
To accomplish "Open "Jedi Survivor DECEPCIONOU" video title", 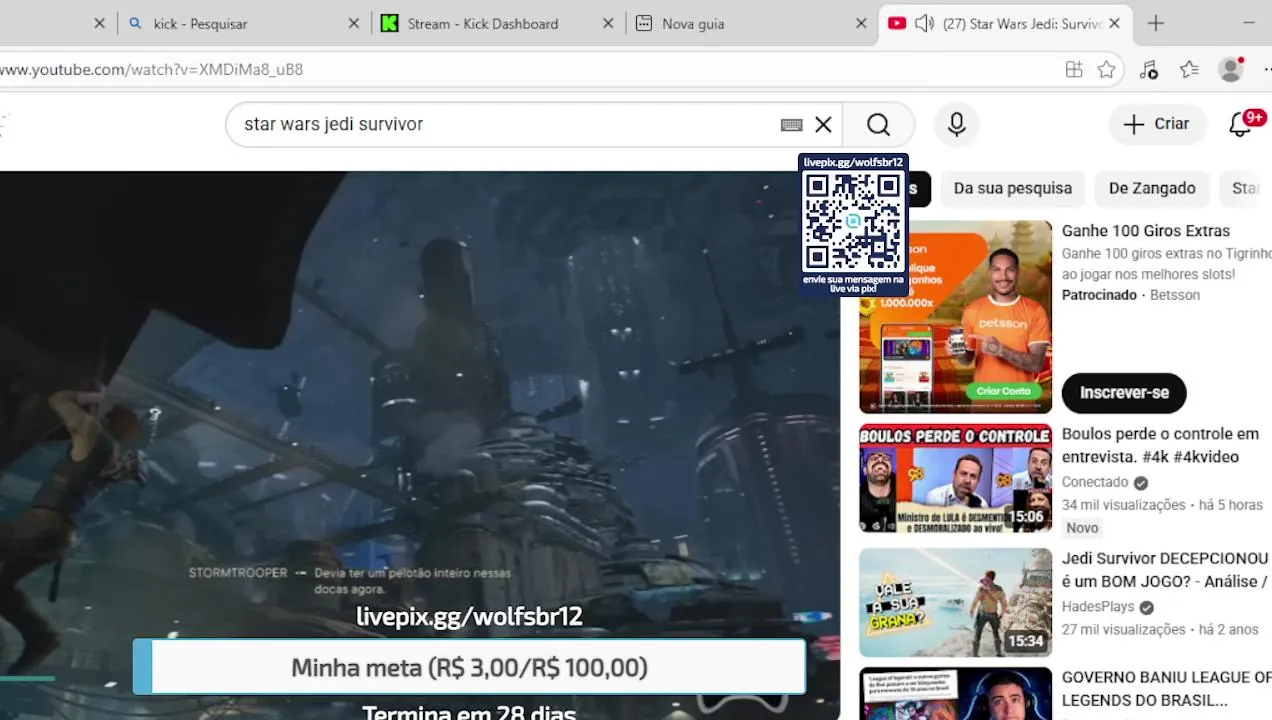I will (x=1165, y=570).
